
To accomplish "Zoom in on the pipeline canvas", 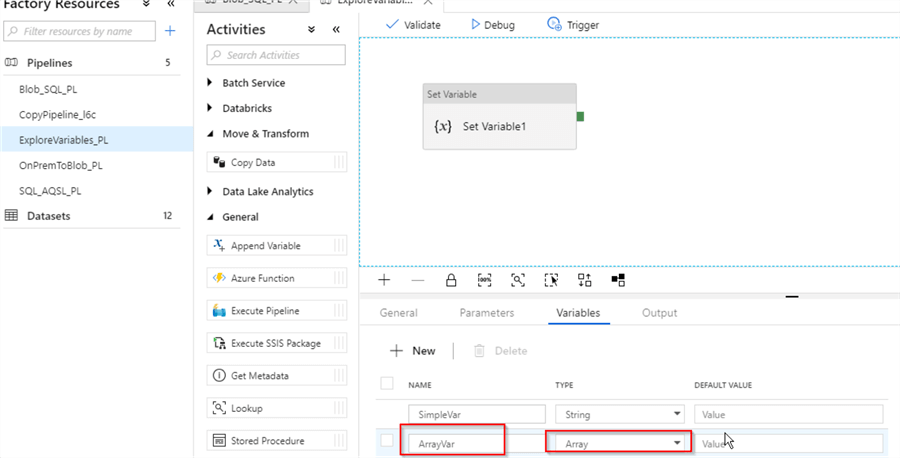I will pos(384,280).
